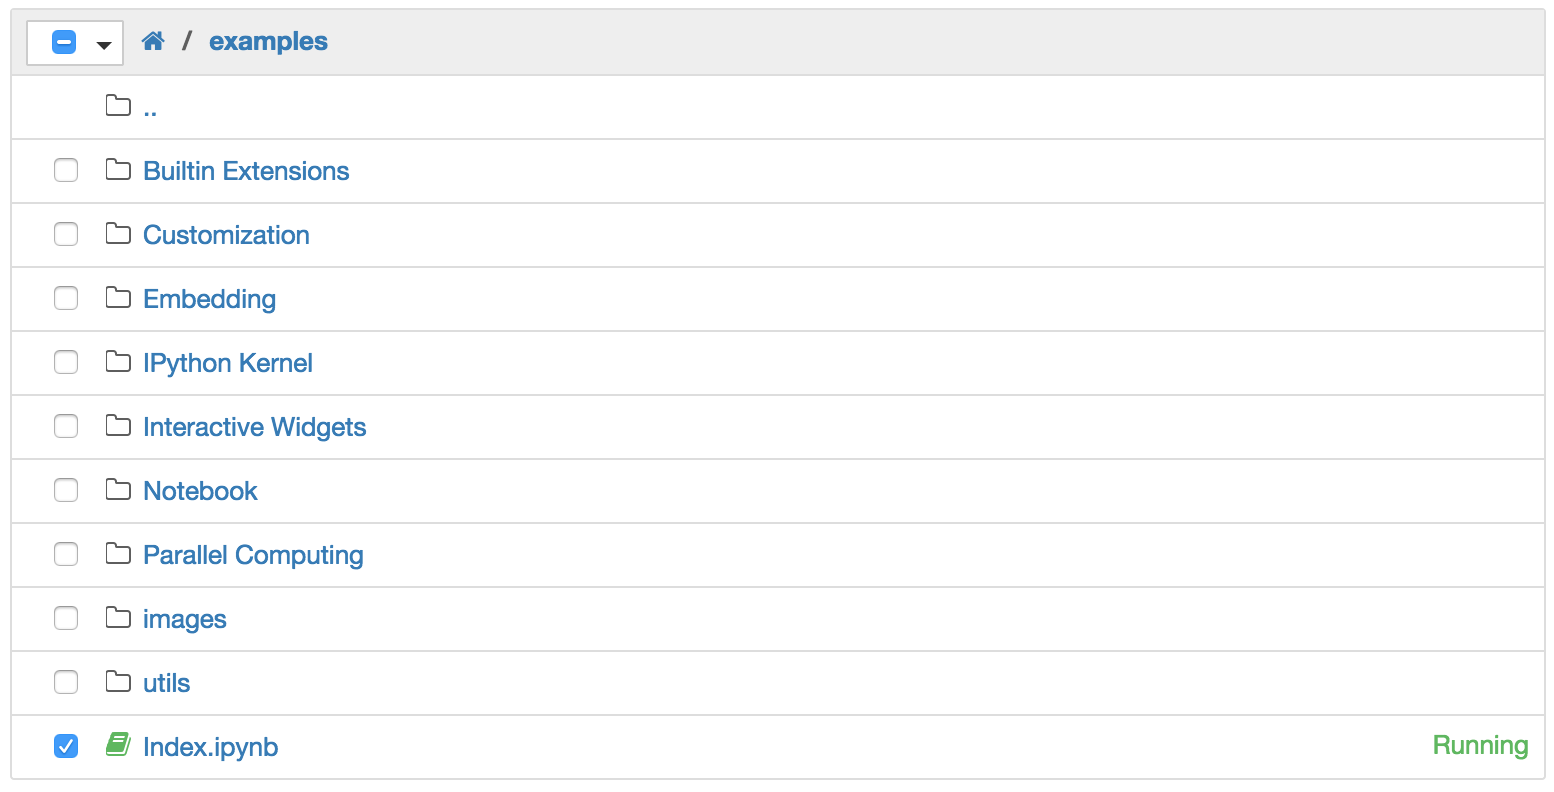Check the Notebook folder checkbox
Screen dimensions: 1554x792
[x=65, y=490]
